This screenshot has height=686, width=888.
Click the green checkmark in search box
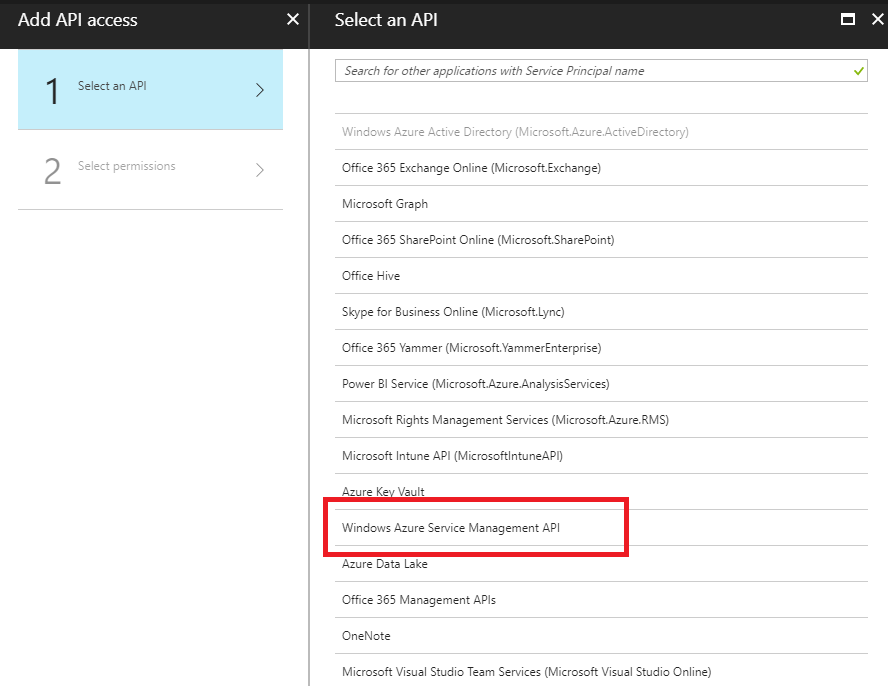coord(859,71)
